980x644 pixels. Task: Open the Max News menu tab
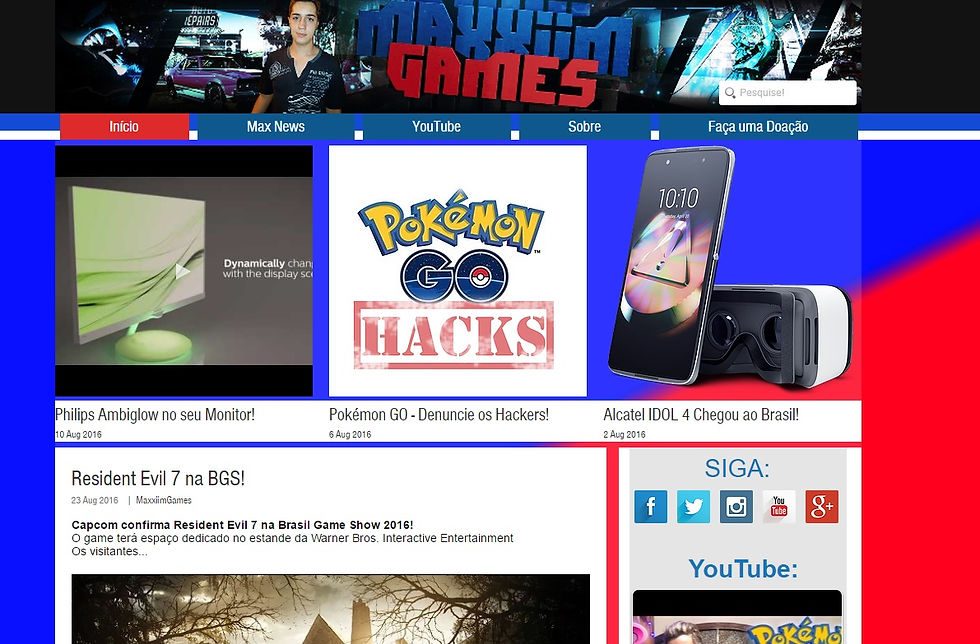point(276,127)
